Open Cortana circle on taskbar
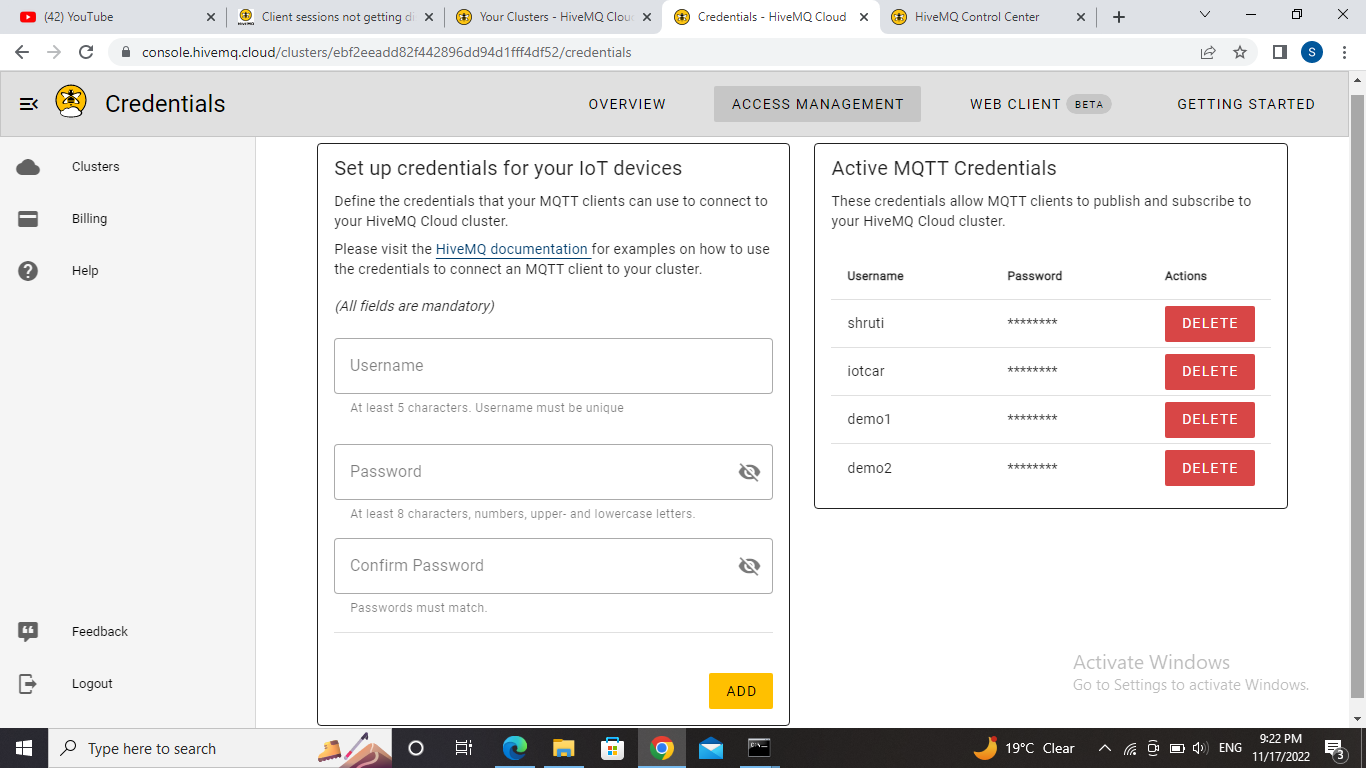The height and width of the screenshot is (768, 1366). (416, 748)
